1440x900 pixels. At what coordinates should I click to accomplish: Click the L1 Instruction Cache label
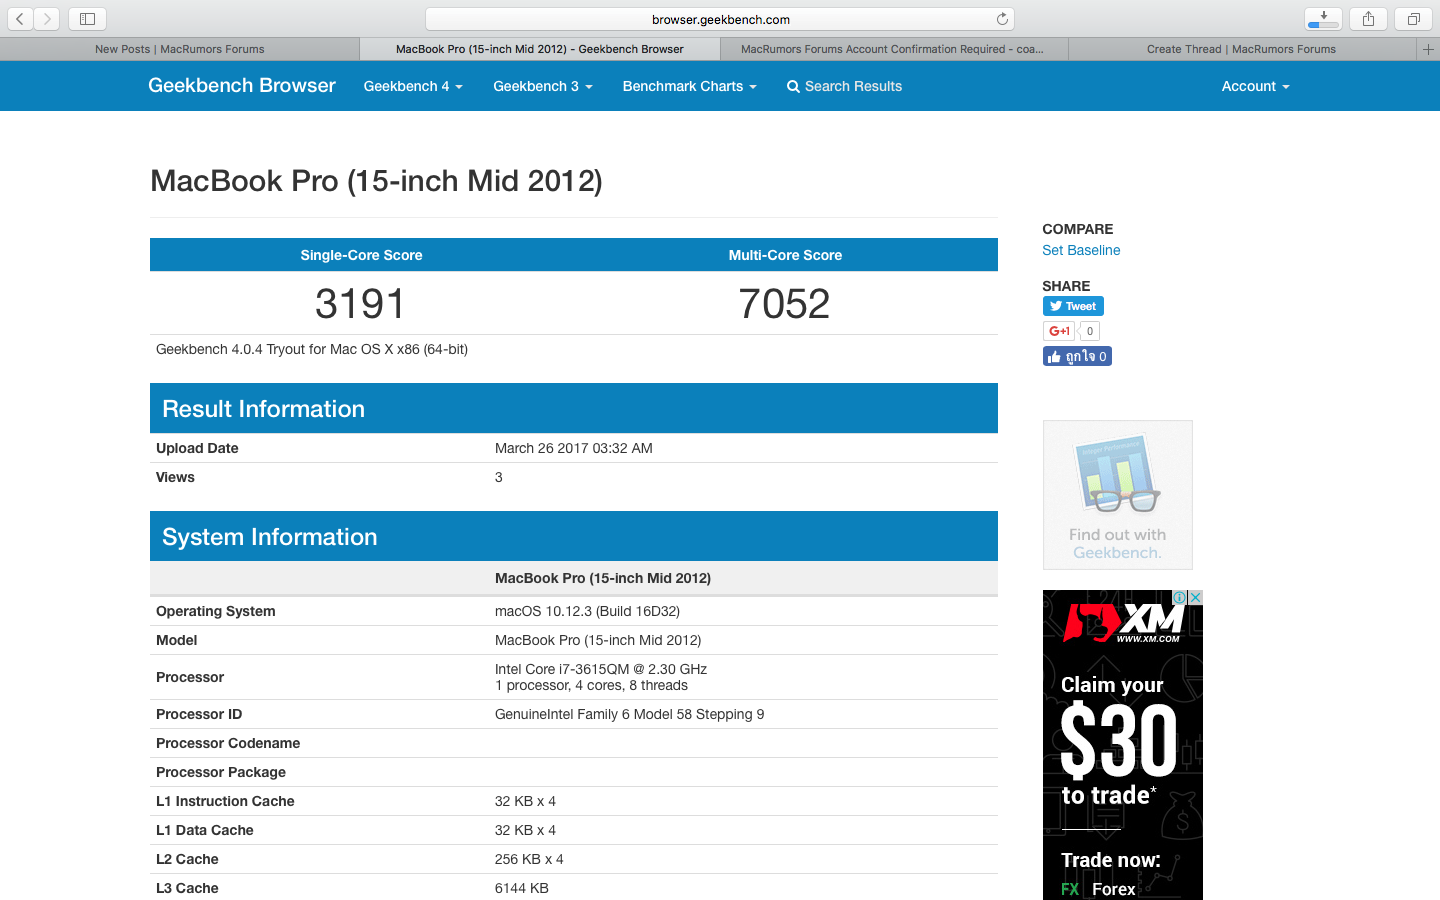[225, 801]
